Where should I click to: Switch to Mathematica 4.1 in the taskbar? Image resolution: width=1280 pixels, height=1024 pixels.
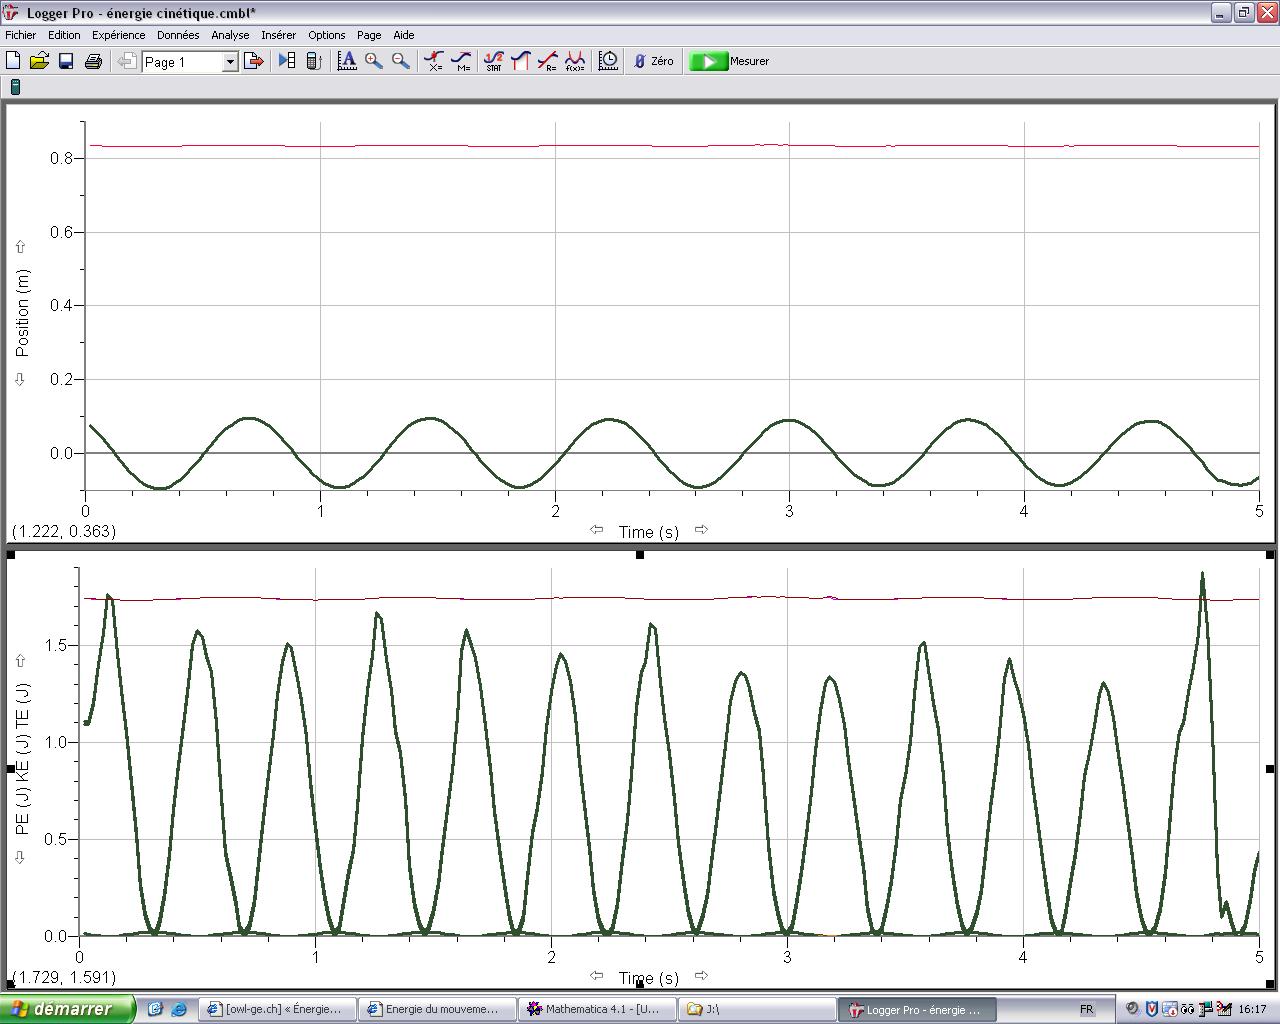[x=596, y=1009]
